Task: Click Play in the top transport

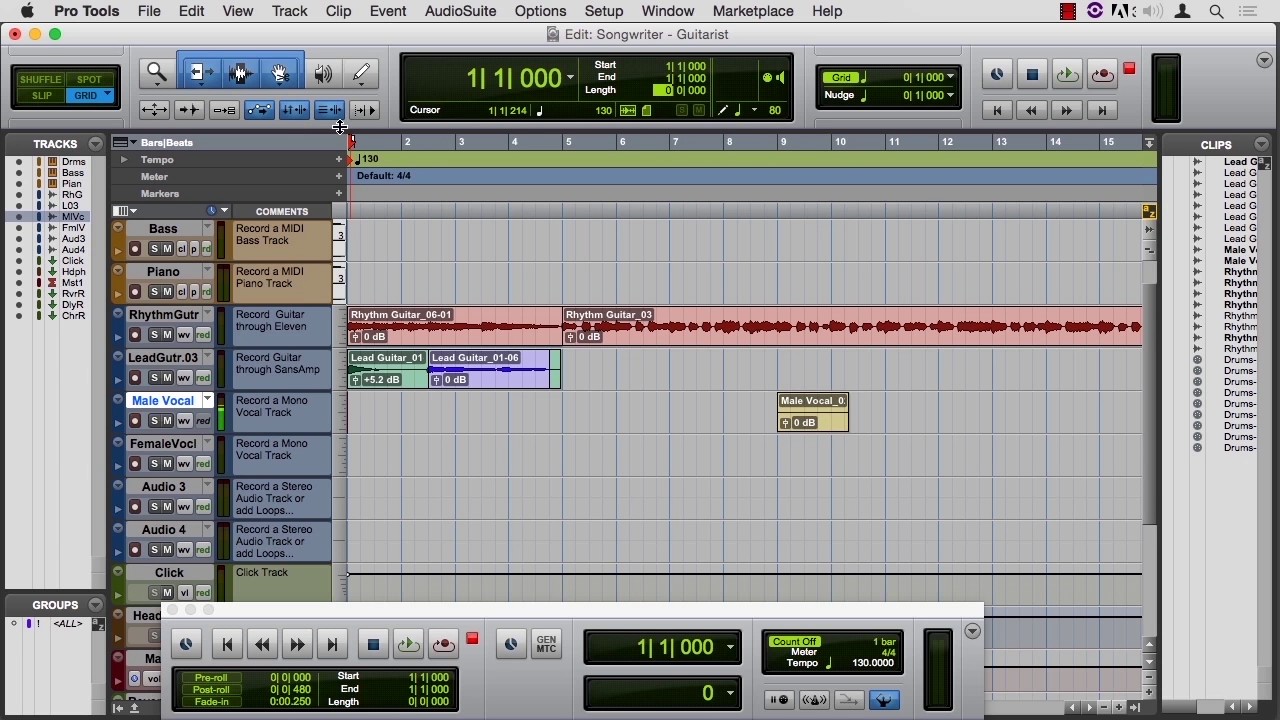Action: pos(1067,75)
